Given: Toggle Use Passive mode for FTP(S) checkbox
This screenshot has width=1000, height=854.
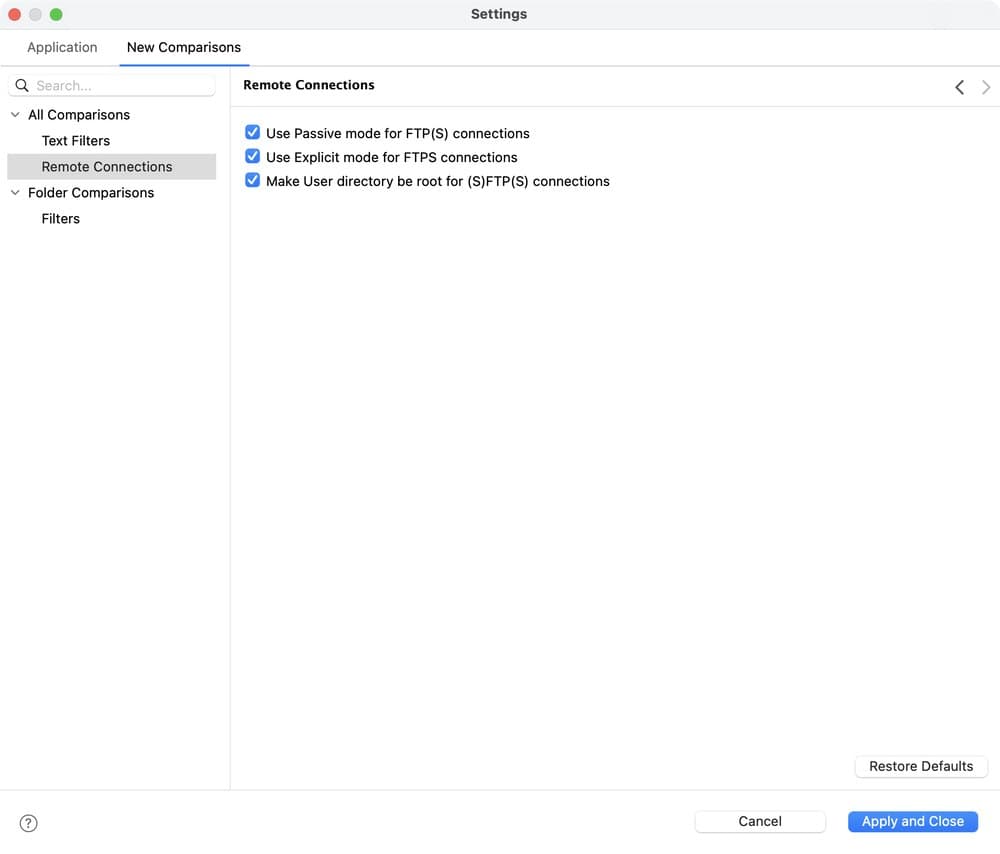Looking at the screenshot, I should click(x=253, y=132).
